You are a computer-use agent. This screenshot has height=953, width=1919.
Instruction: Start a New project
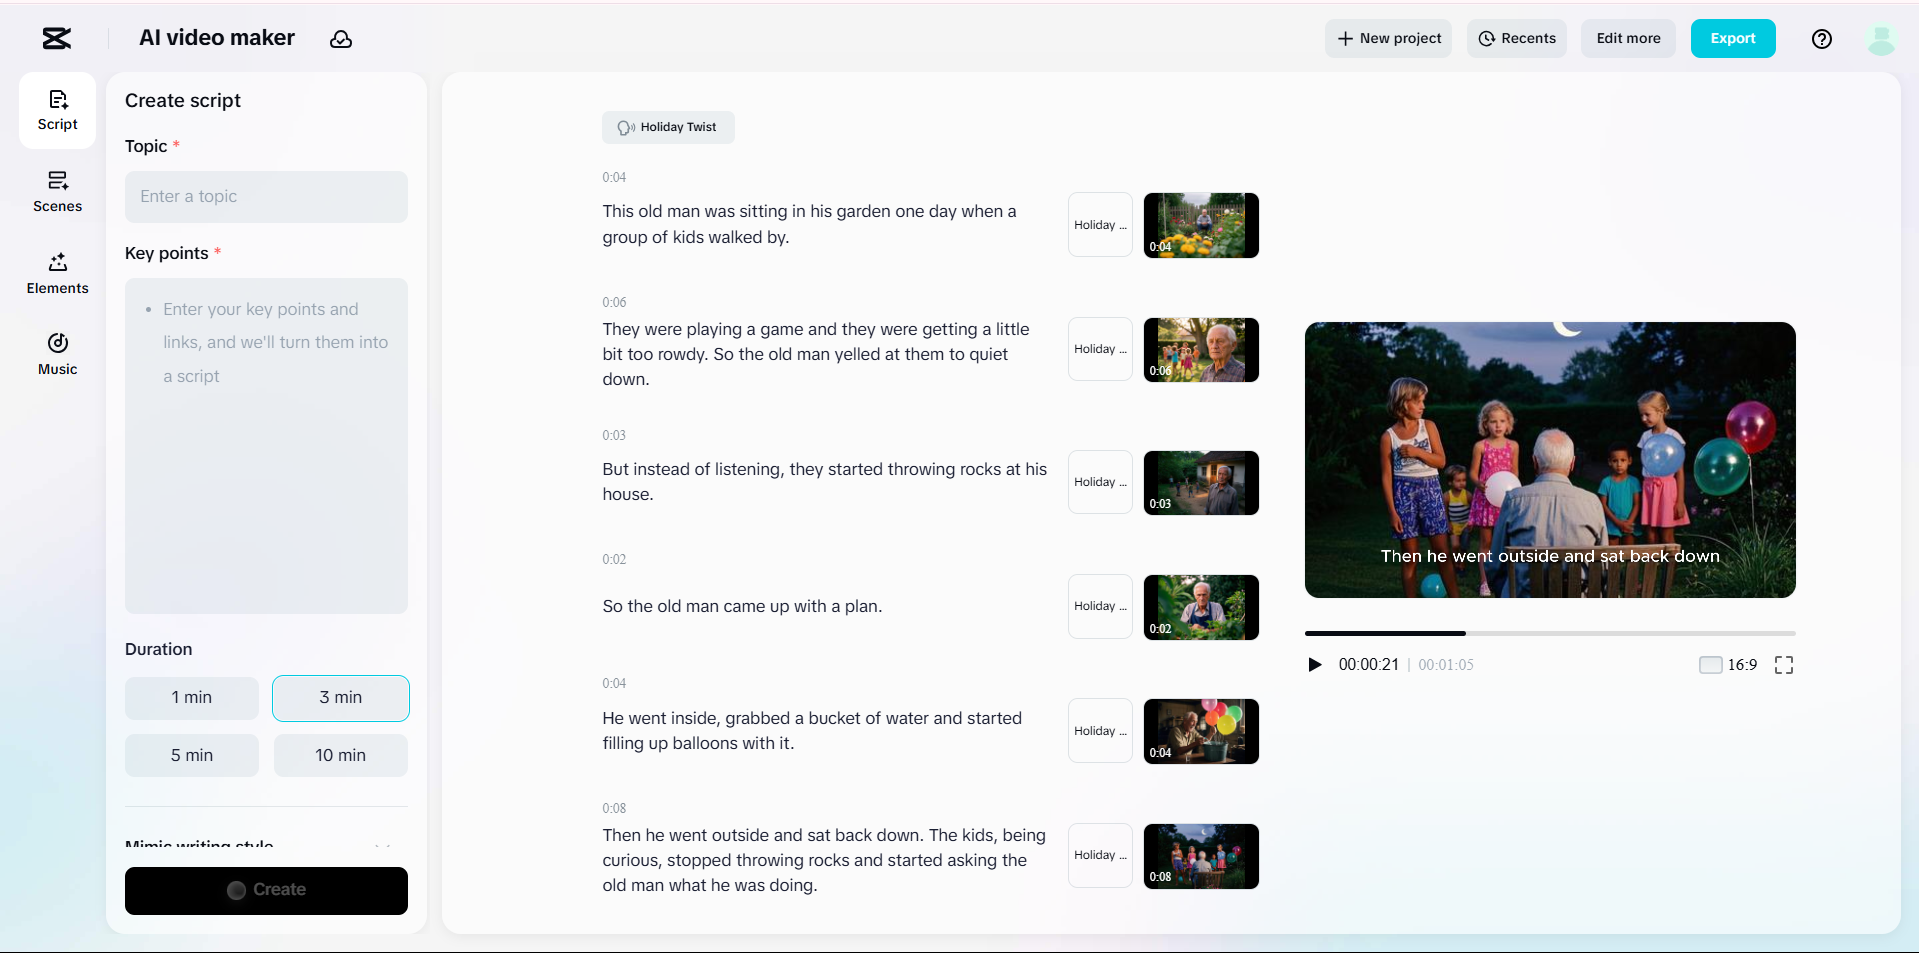coord(1388,38)
